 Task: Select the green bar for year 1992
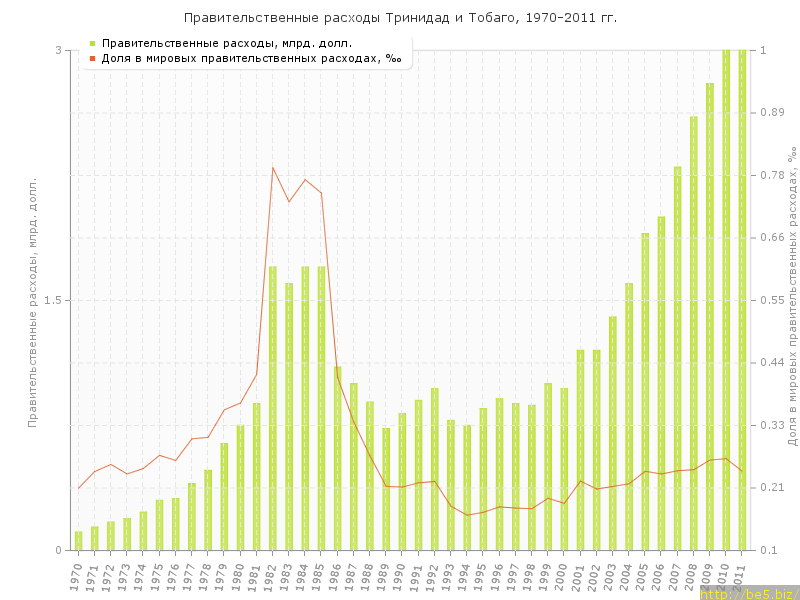(x=435, y=469)
